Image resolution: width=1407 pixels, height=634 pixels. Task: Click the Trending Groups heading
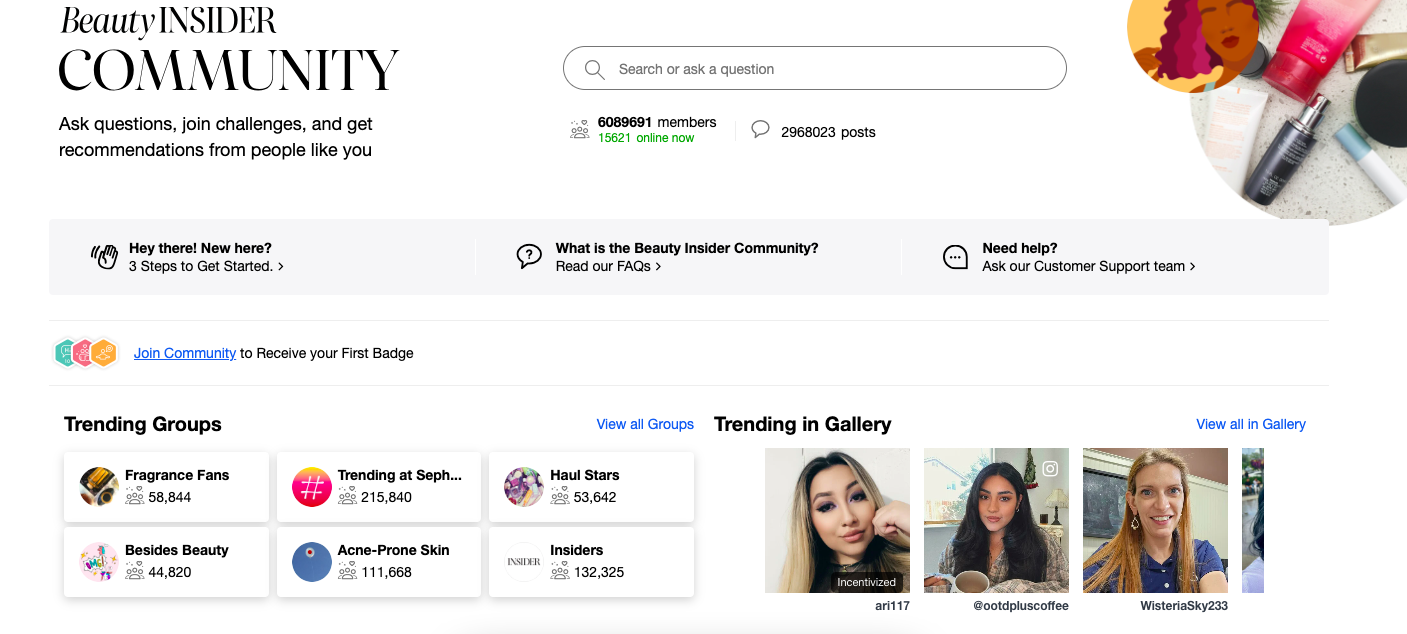point(143,424)
